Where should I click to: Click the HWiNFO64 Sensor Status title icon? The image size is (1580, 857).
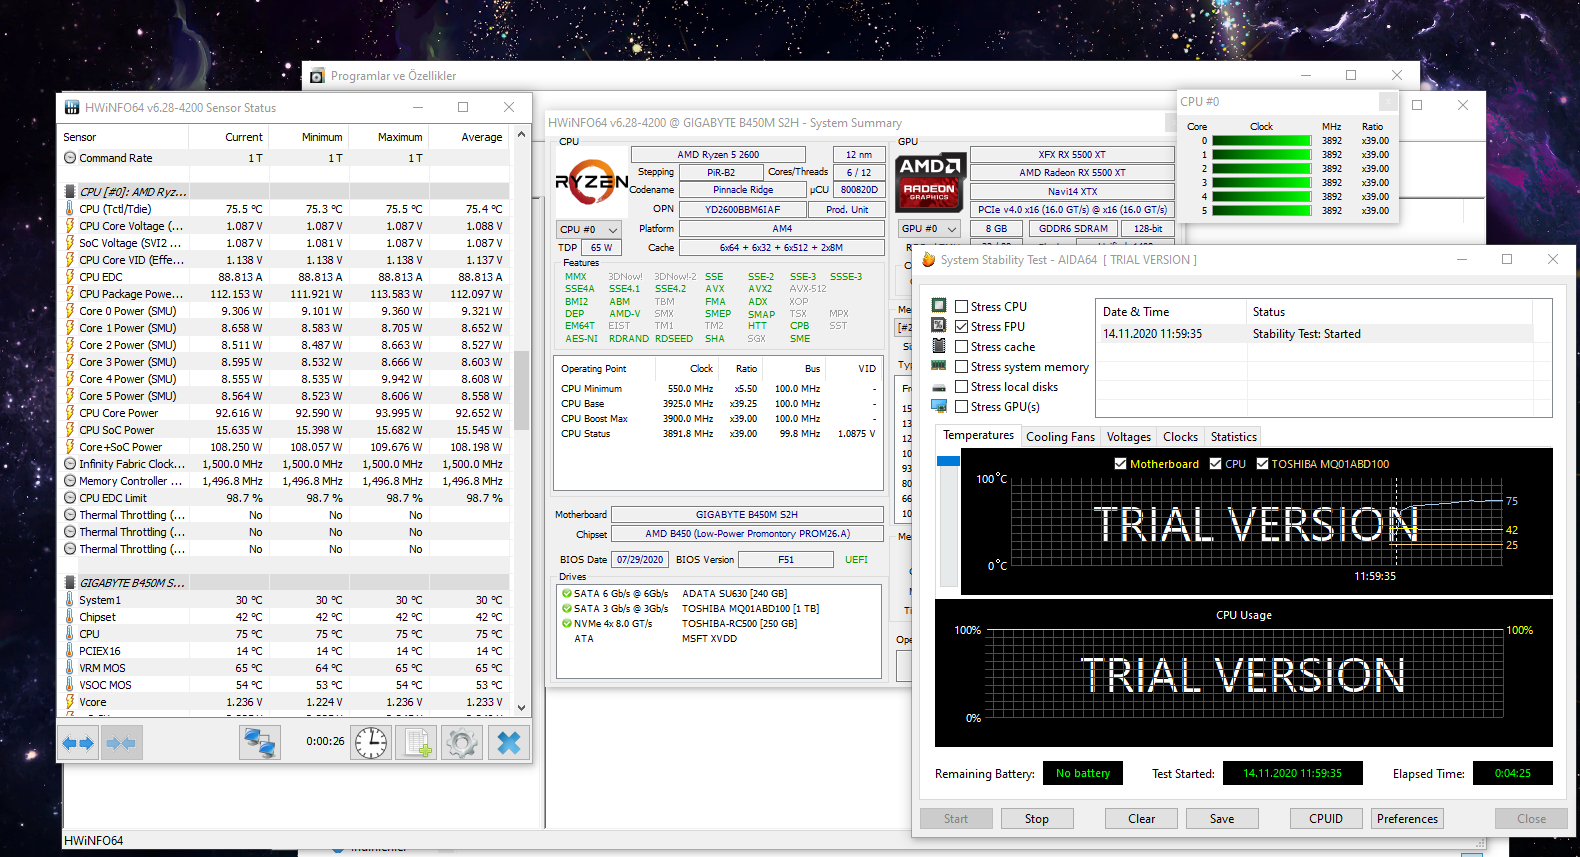click(72, 107)
